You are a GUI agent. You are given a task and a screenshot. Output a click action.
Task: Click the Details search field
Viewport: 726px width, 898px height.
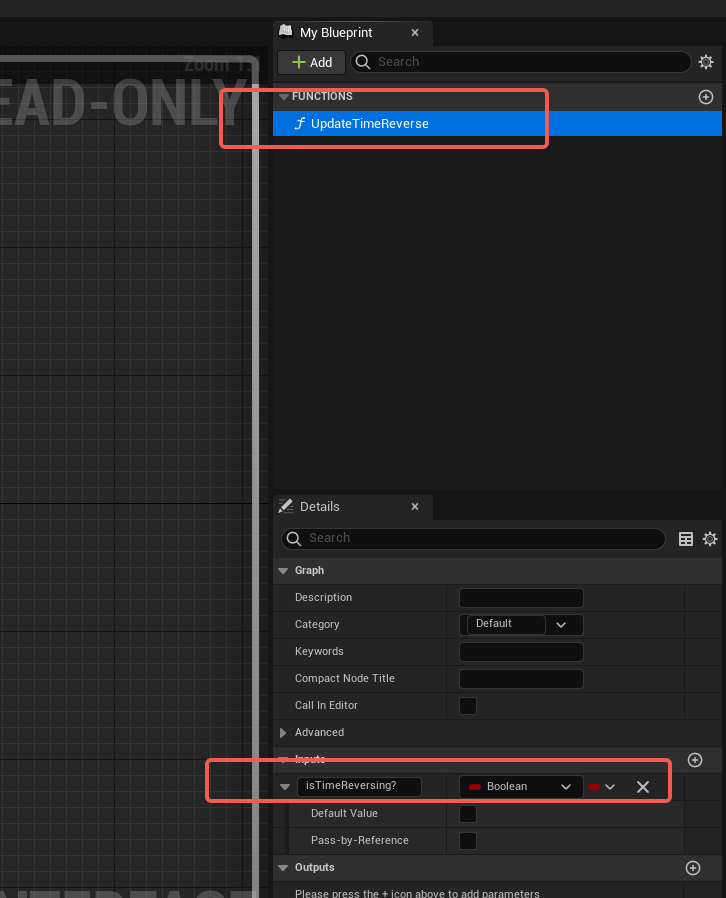point(473,538)
